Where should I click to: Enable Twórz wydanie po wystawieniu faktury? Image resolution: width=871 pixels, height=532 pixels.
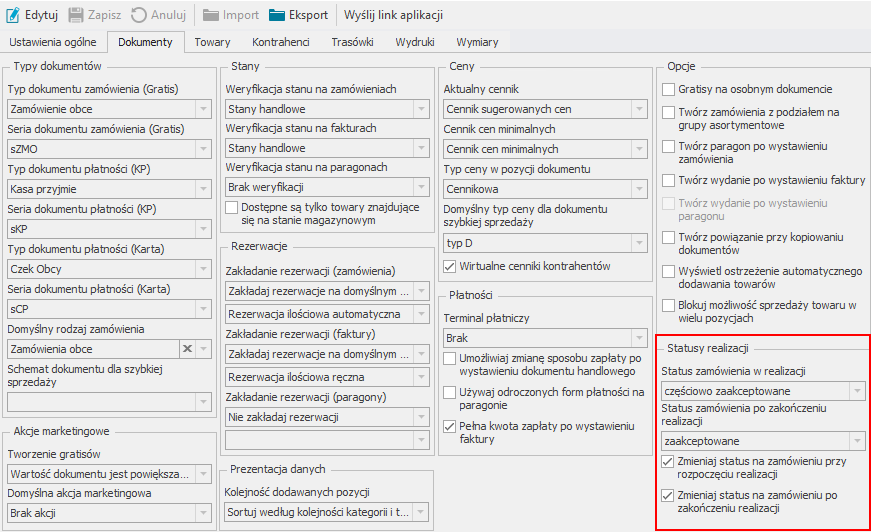[x=668, y=180]
